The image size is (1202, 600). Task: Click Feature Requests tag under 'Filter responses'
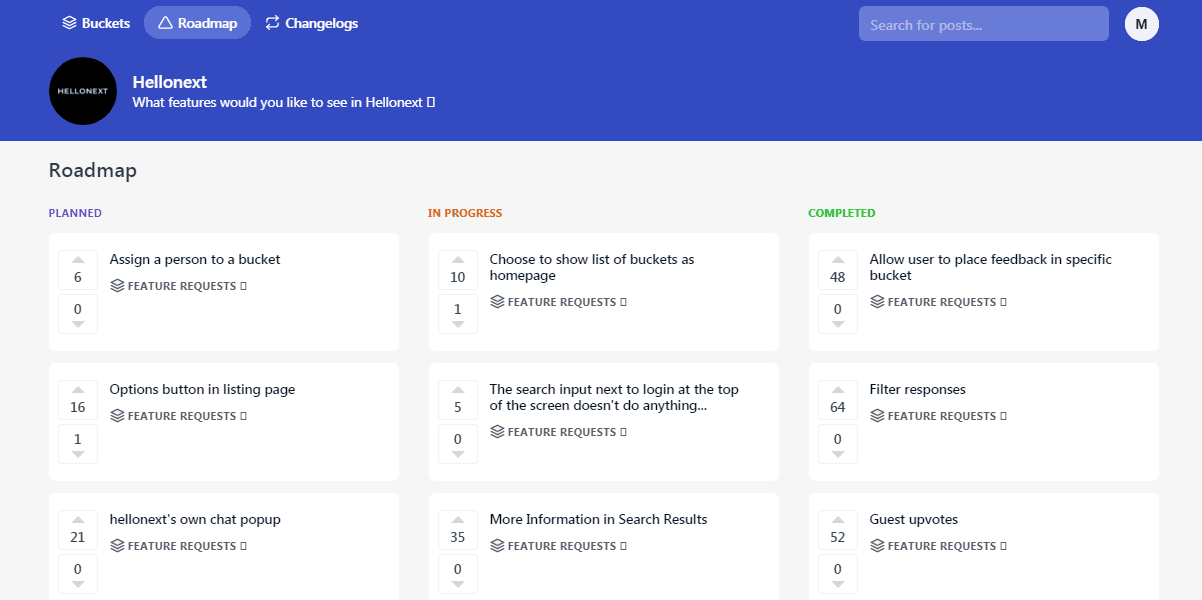(x=938, y=416)
